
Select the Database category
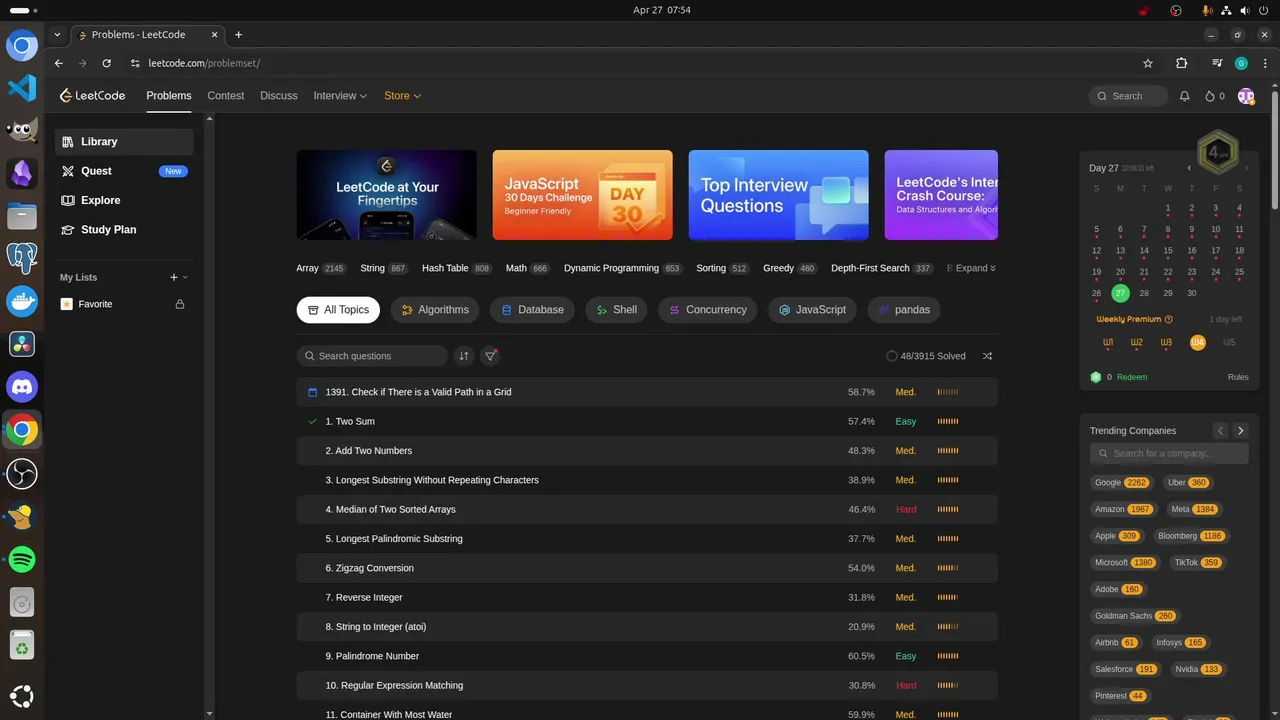coord(533,310)
